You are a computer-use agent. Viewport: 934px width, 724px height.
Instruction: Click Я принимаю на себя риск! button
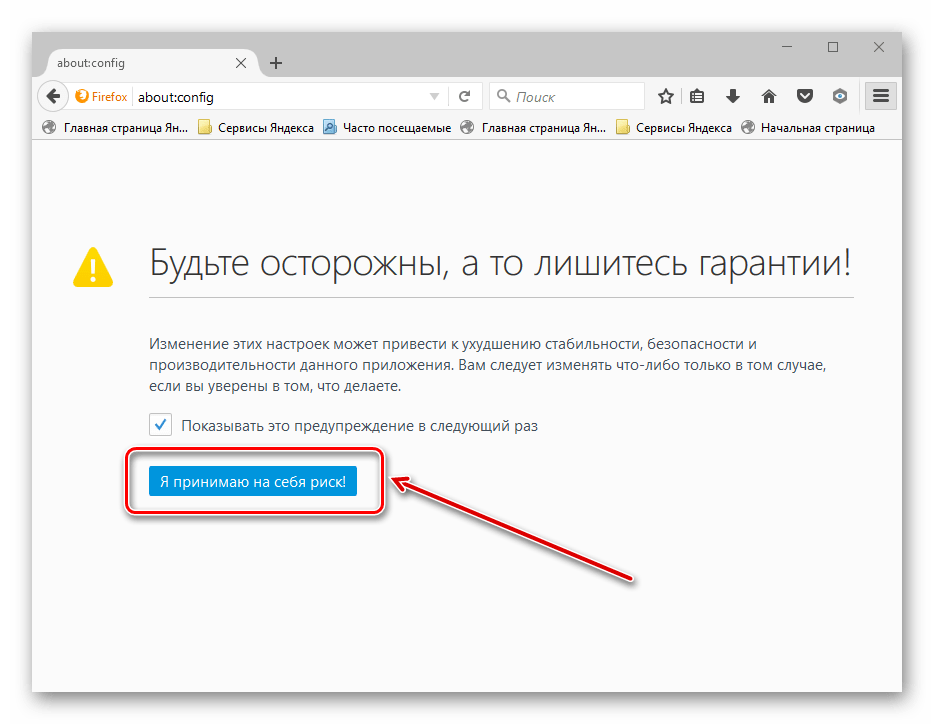[x=253, y=481]
